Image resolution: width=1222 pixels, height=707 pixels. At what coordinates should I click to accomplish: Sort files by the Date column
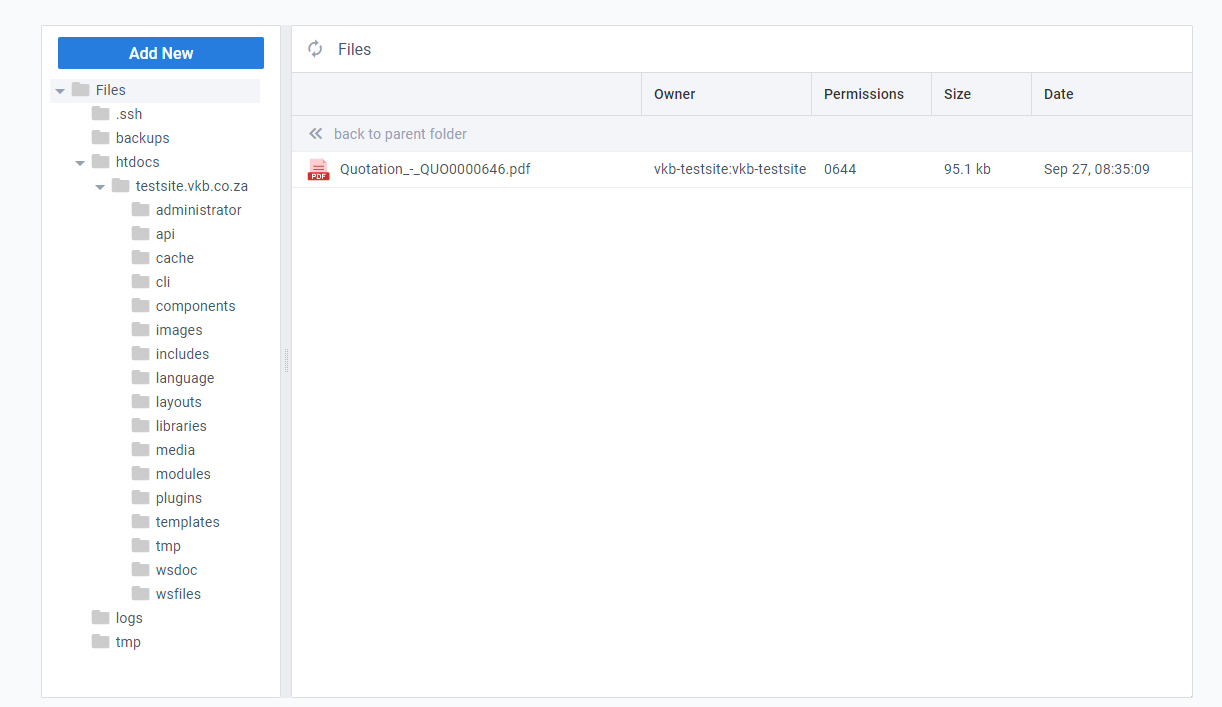tap(1058, 93)
